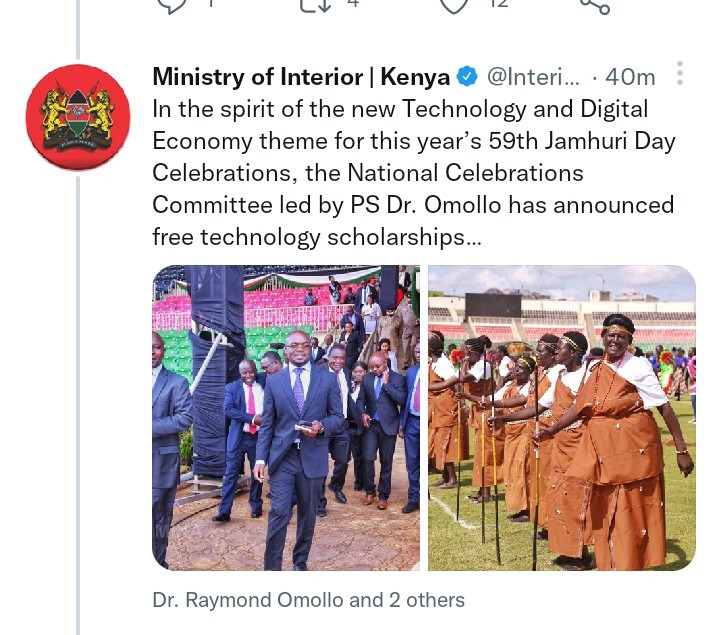Click the reply count 1
The image size is (720, 635).
211,4
